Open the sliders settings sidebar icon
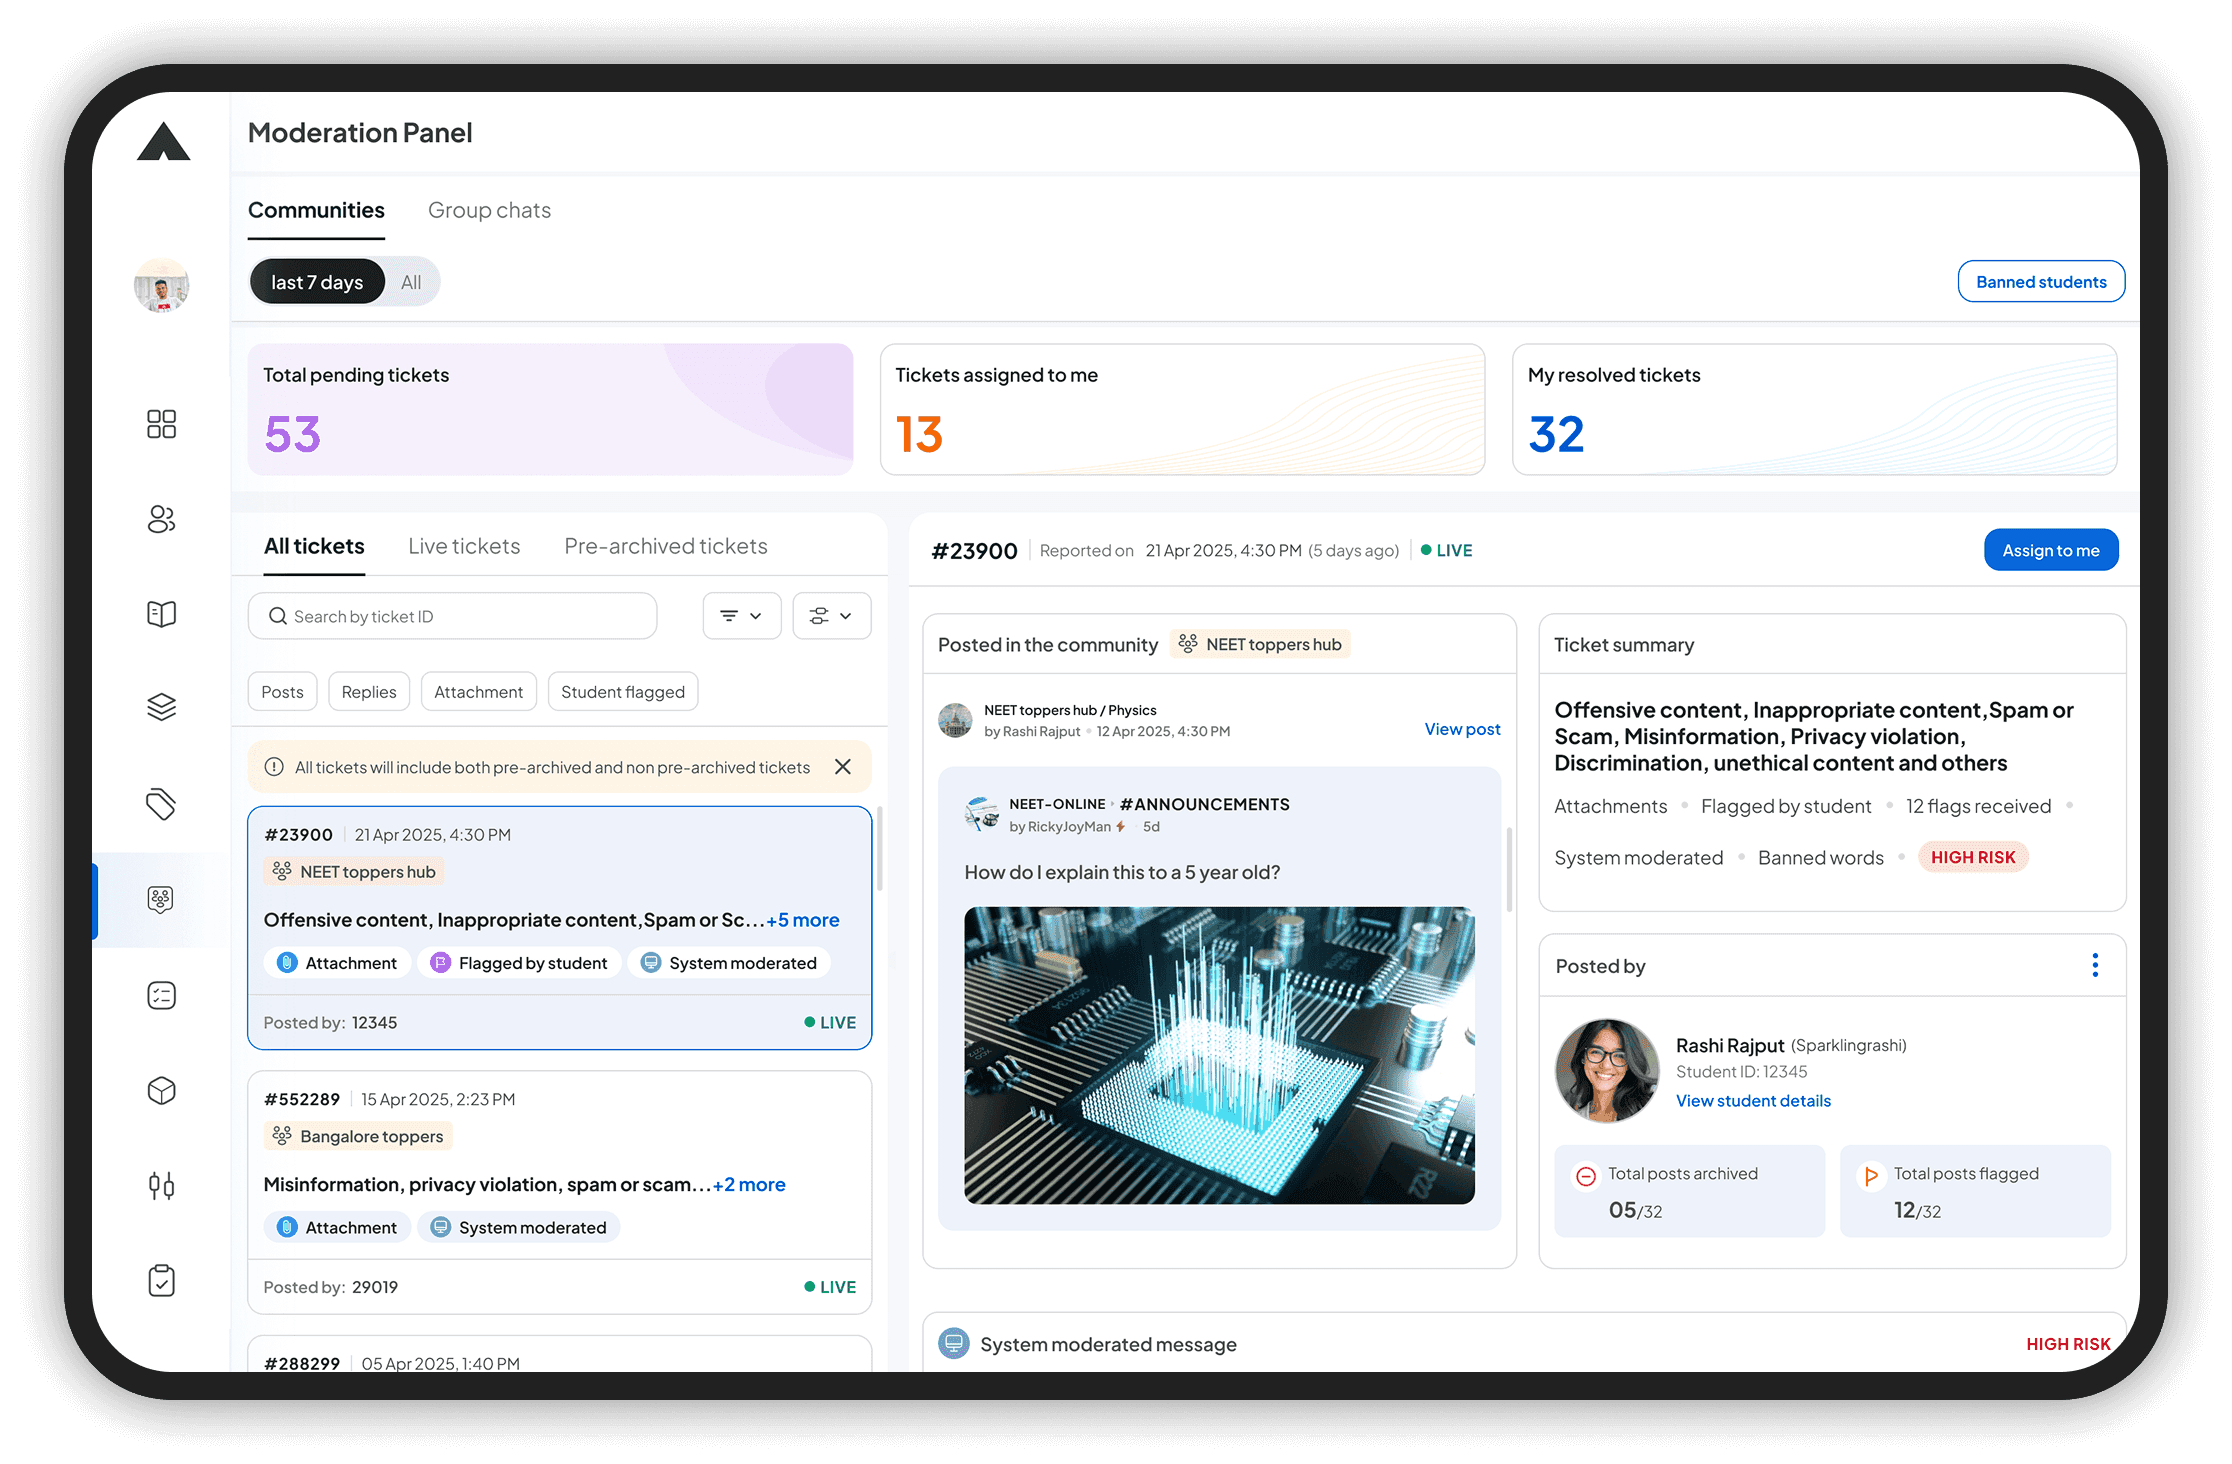2232x1464 pixels. (x=161, y=1186)
